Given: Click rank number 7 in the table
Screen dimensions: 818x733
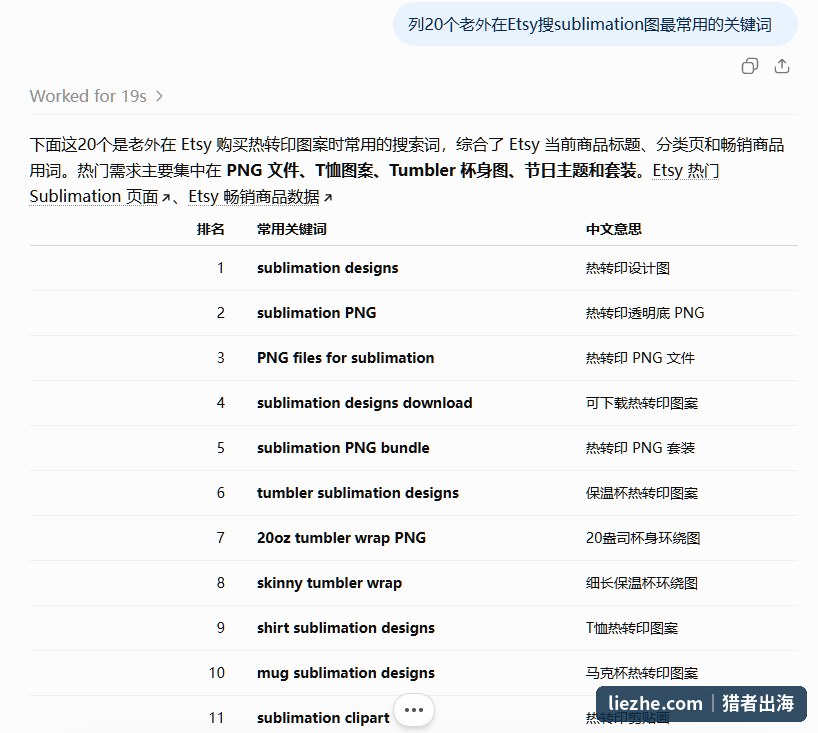Looking at the screenshot, I should (220, 537).
